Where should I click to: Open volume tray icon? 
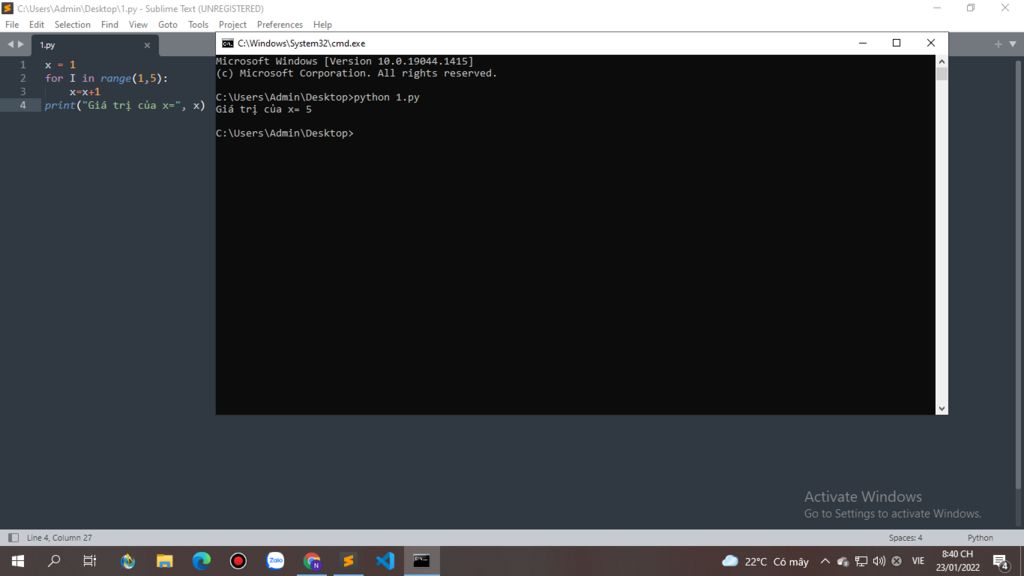[879, 561]
